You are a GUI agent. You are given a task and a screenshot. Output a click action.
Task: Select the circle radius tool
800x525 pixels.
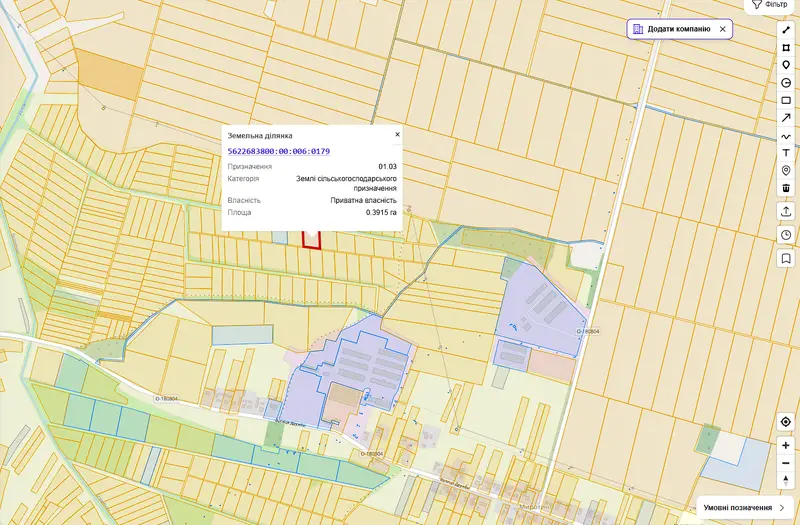coord(786,83)
